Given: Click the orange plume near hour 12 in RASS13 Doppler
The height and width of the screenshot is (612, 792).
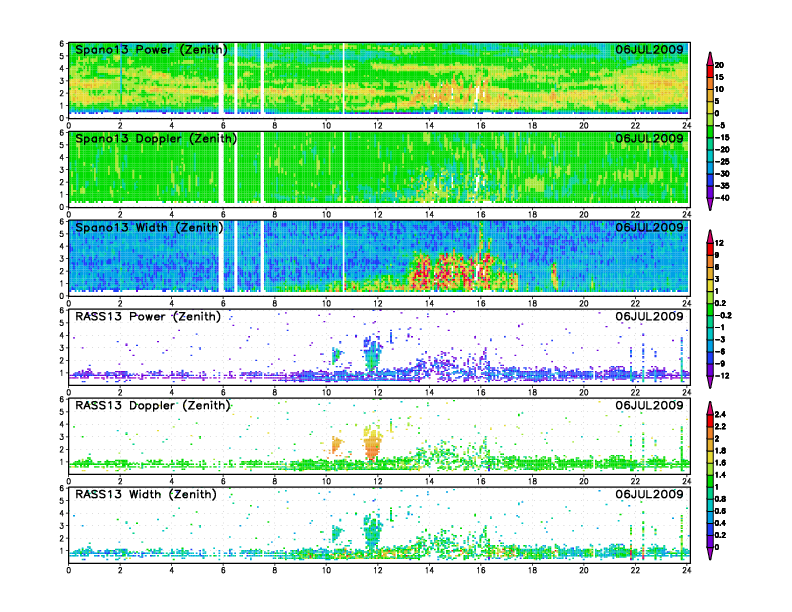Looking at the screenshot, I should click(372, 443).
